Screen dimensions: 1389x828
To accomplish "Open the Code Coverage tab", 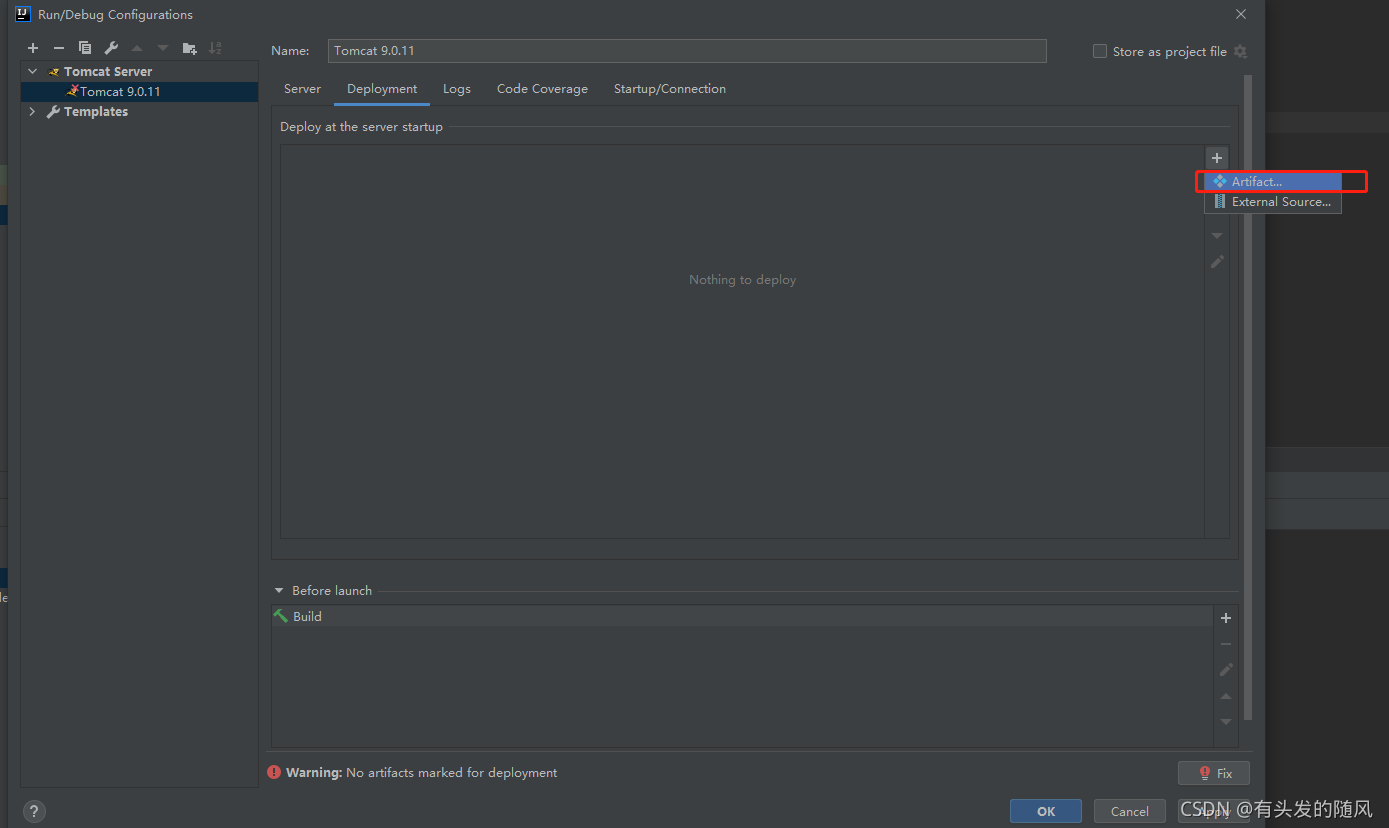I will click(x=542, y=89).
